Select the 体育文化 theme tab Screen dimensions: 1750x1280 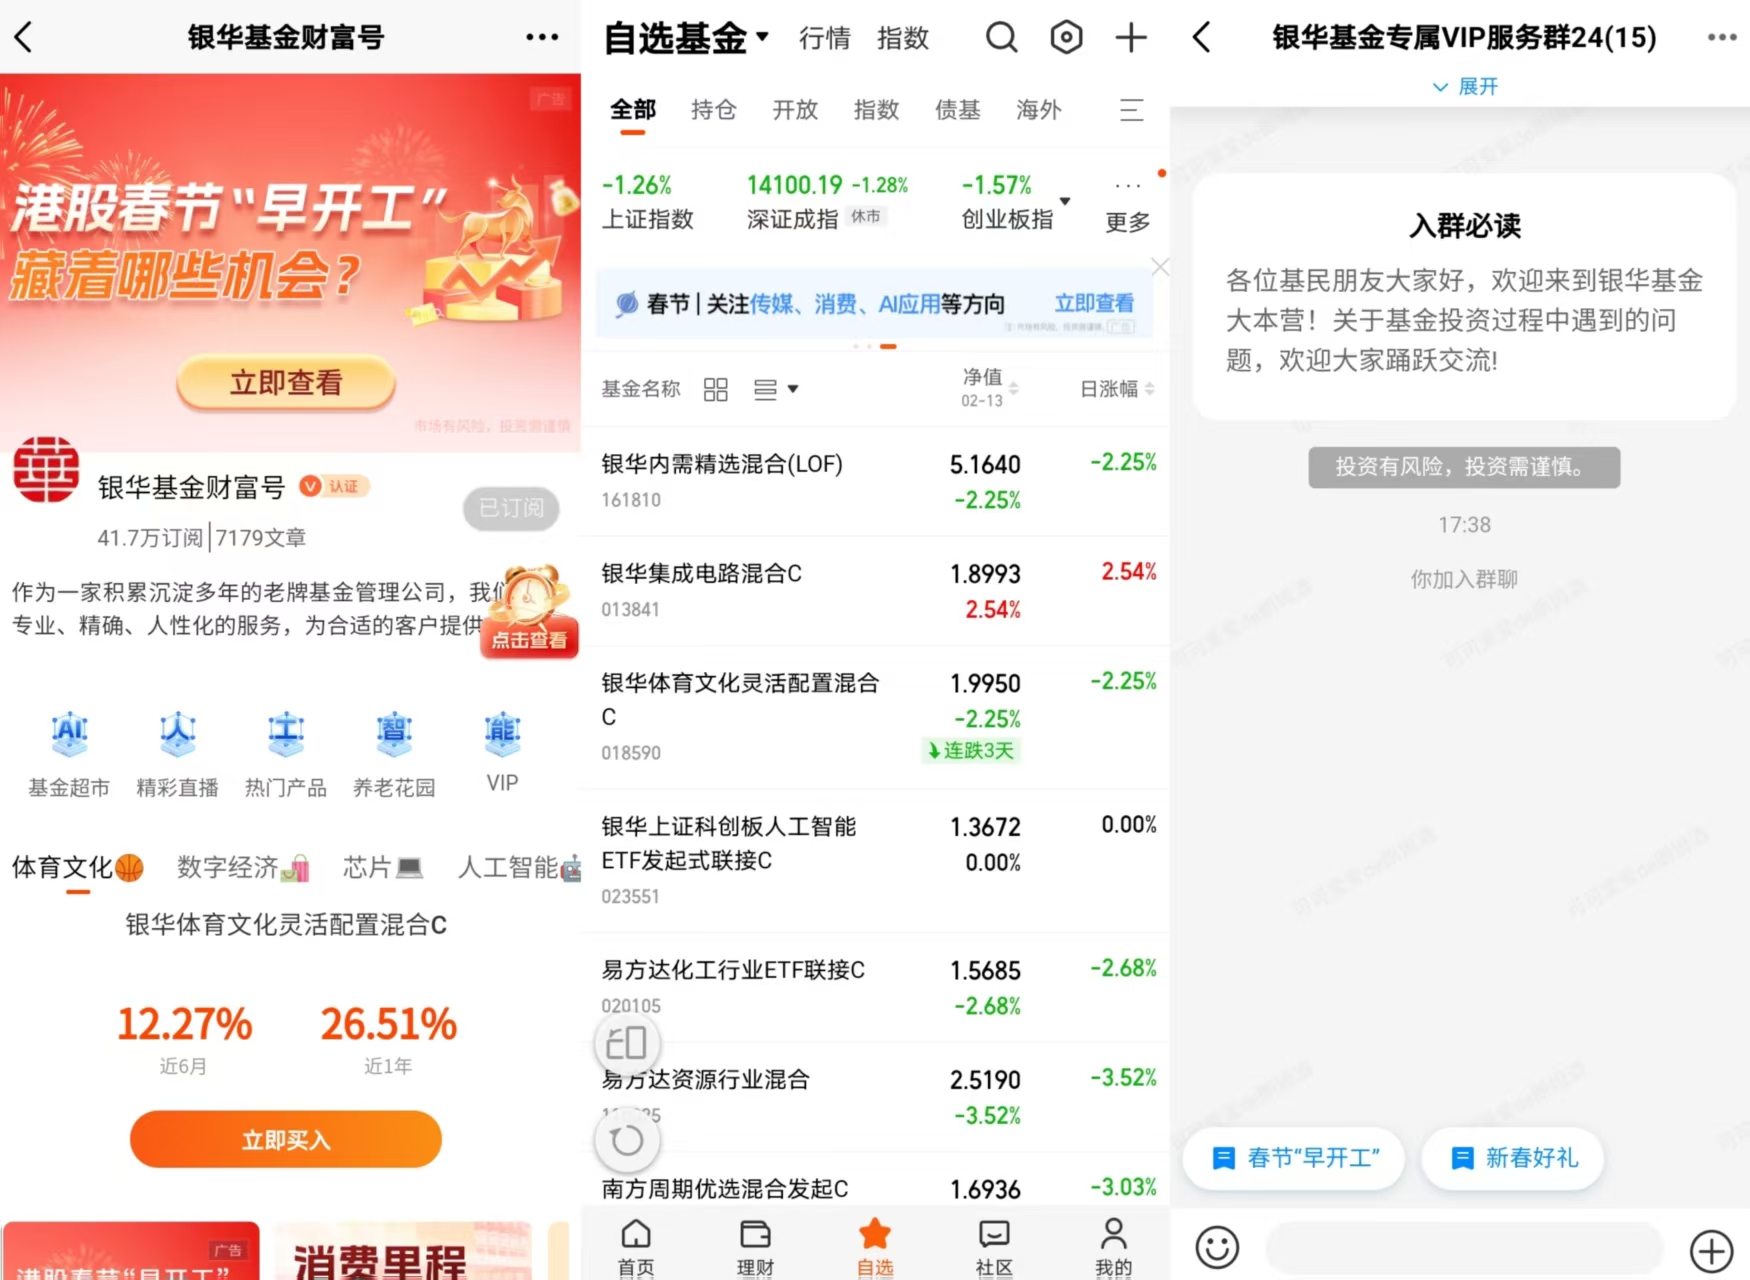(x=78, y=867)
